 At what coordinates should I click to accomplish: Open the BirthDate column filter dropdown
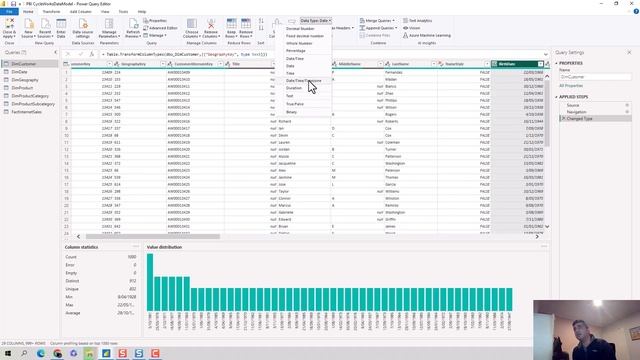(x=540, y=64)
